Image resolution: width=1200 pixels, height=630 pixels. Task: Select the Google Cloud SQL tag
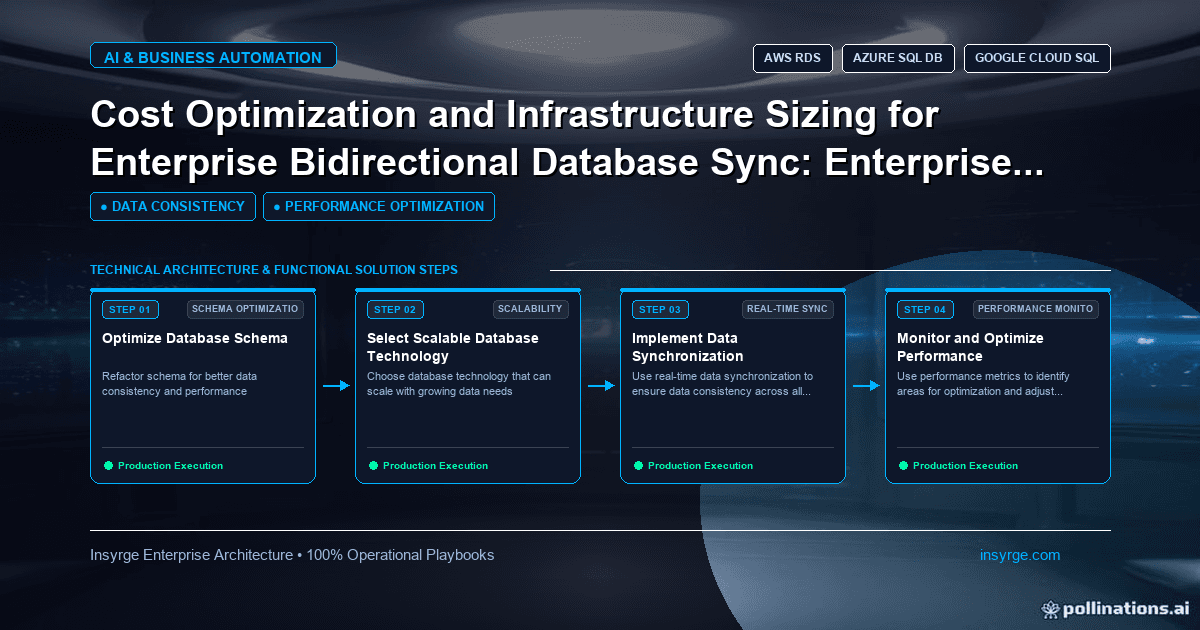tap(1037, 58)
